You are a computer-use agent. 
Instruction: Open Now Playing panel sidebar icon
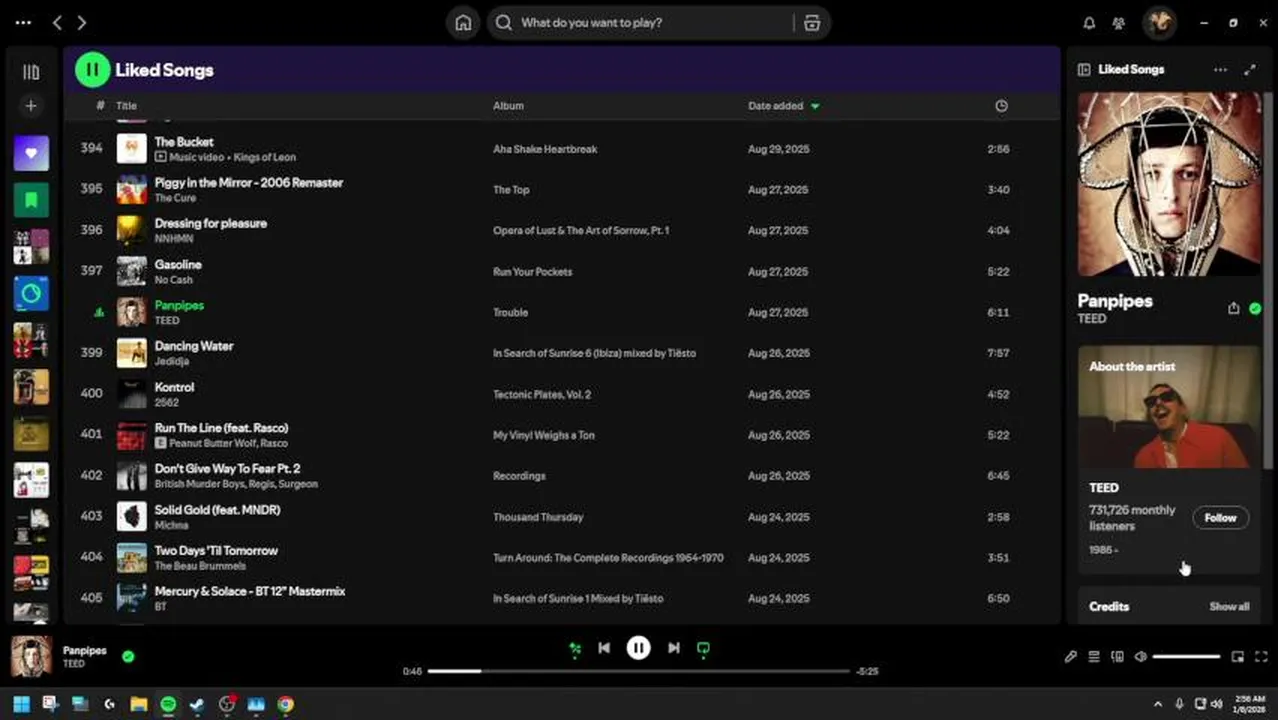(1083, 70)
